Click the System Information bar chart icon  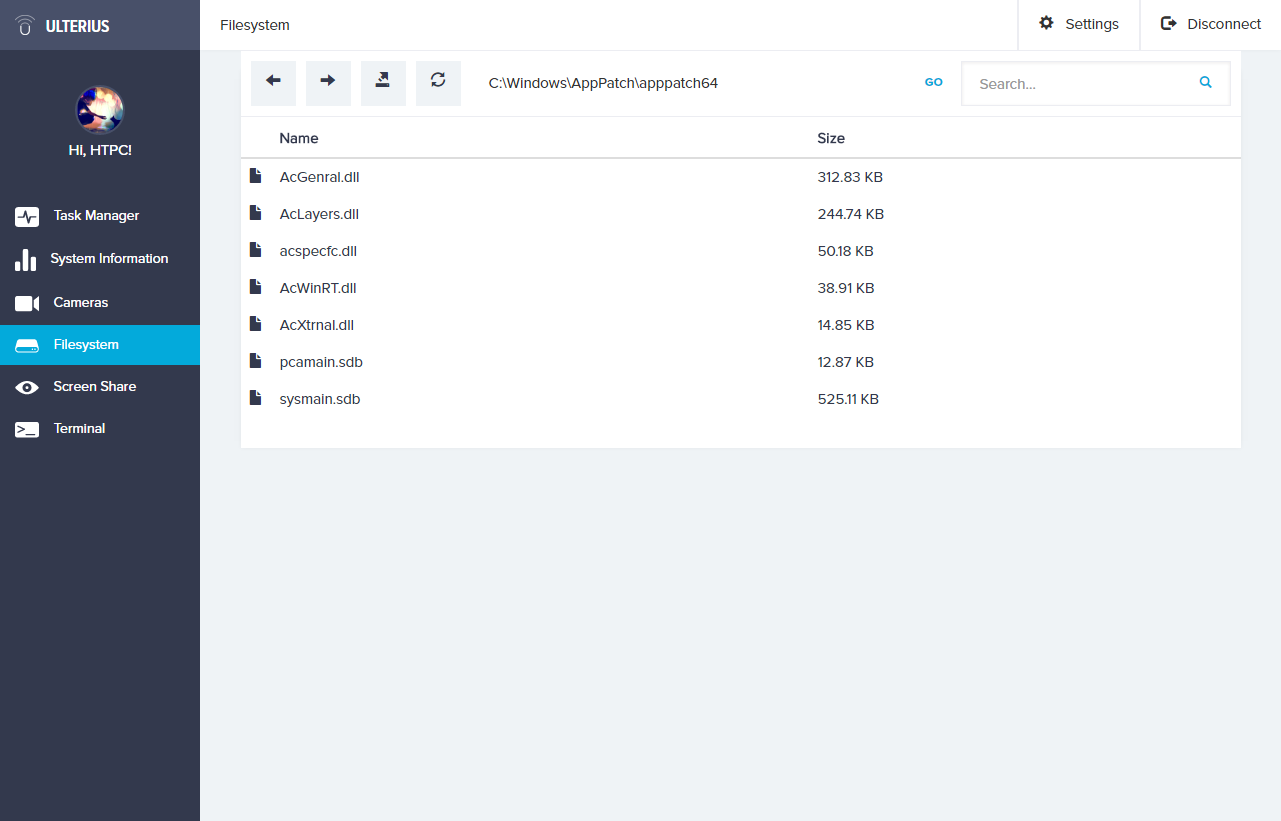[26, 259]
